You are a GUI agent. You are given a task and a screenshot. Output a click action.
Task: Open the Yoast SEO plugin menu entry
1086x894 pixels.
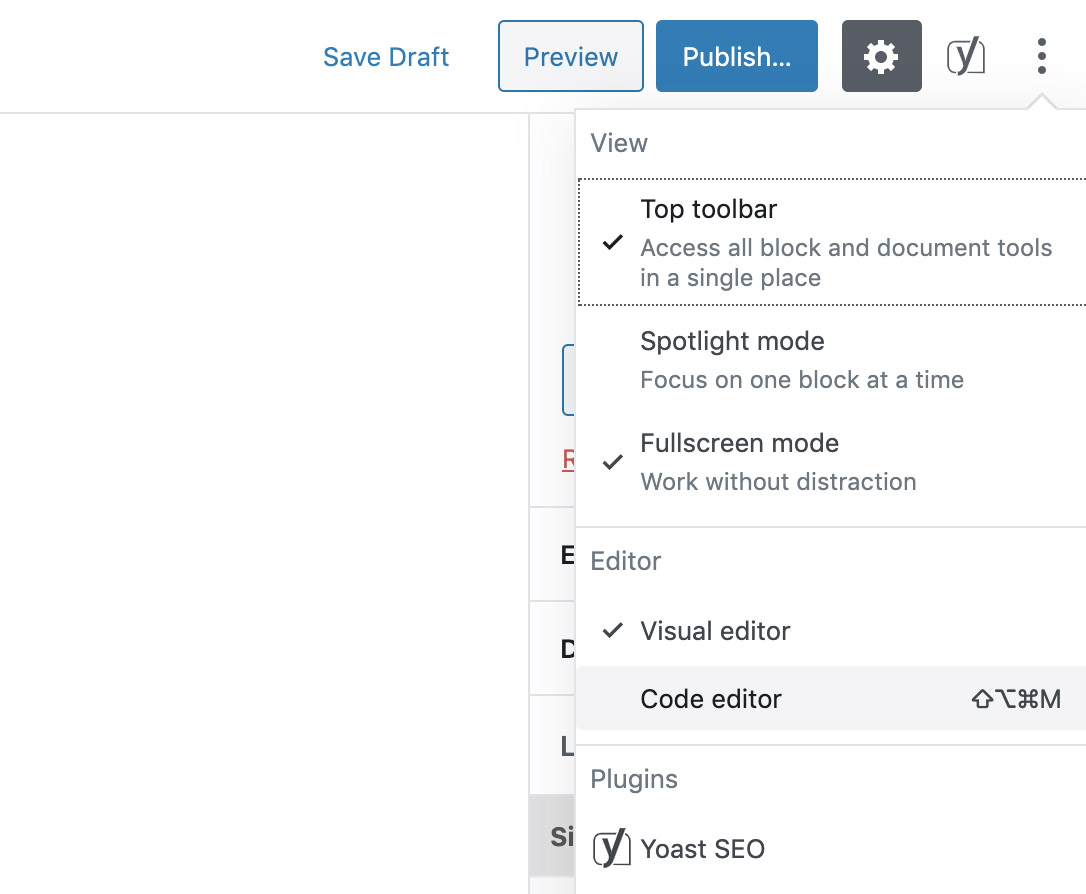point(702,849)
